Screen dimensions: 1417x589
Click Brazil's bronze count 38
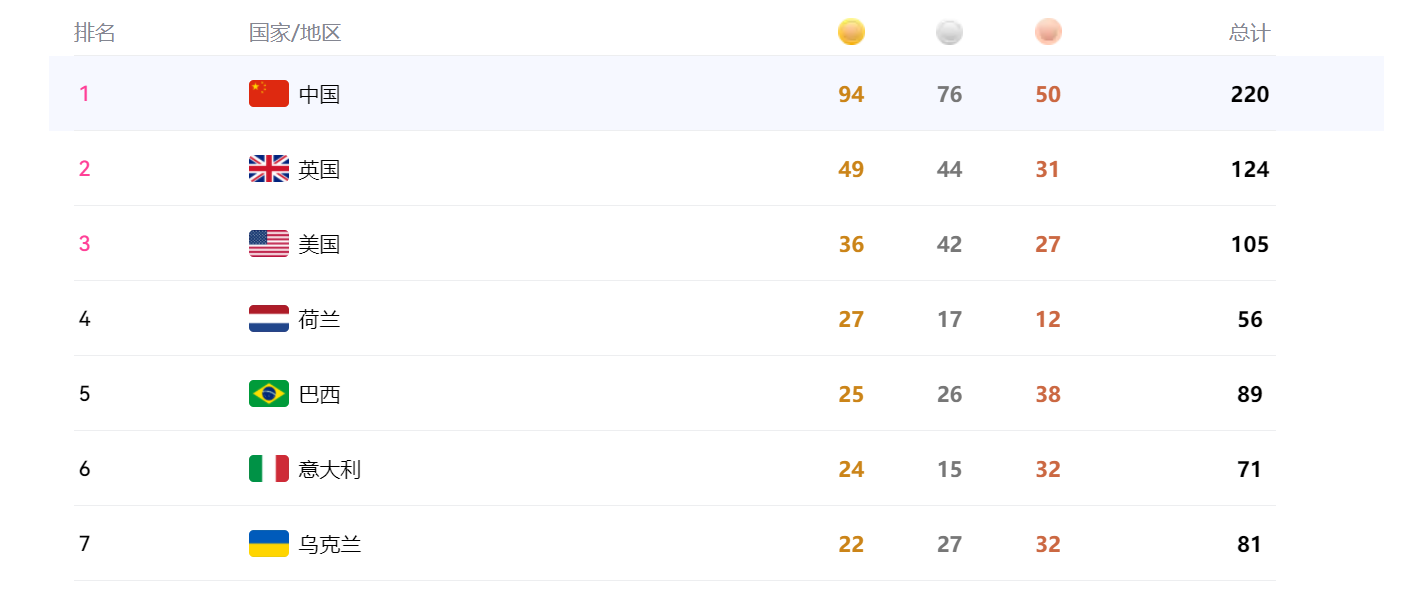1048,394
